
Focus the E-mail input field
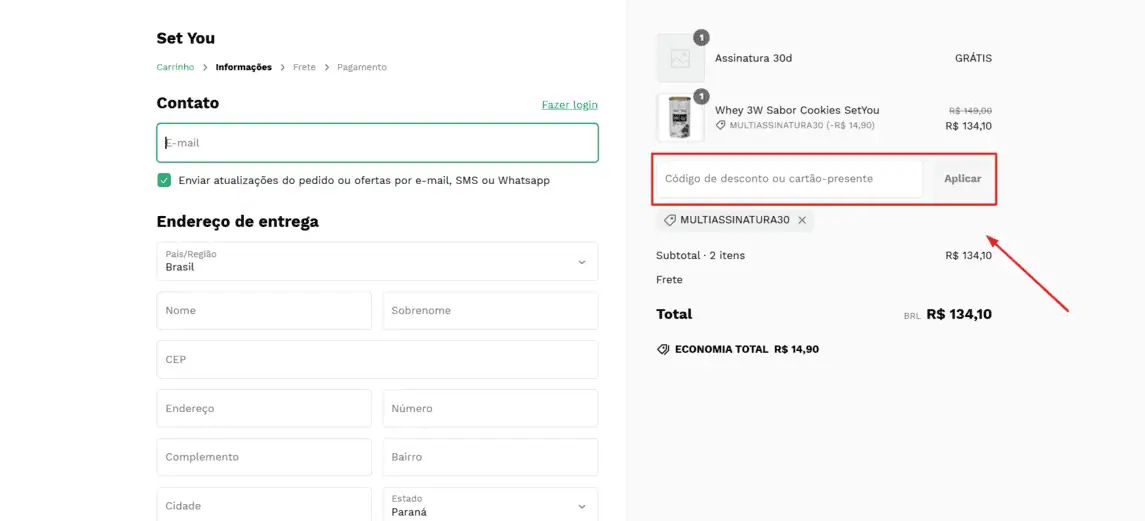pos(378,142)
